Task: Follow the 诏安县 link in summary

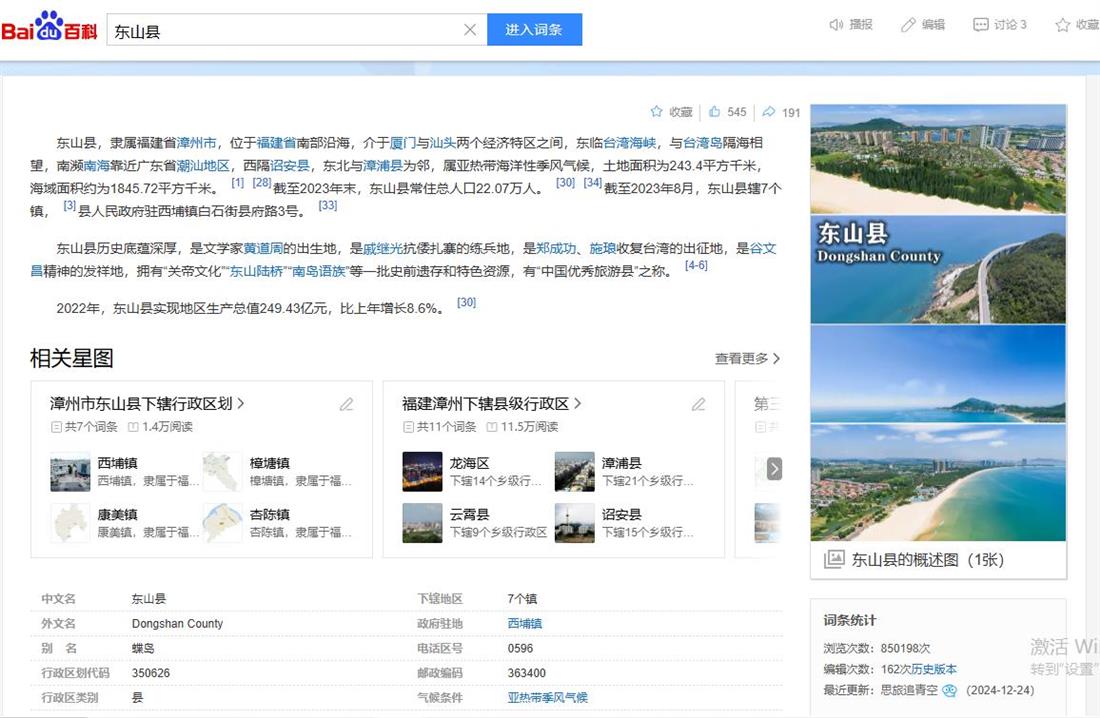Action: [290, 166]
